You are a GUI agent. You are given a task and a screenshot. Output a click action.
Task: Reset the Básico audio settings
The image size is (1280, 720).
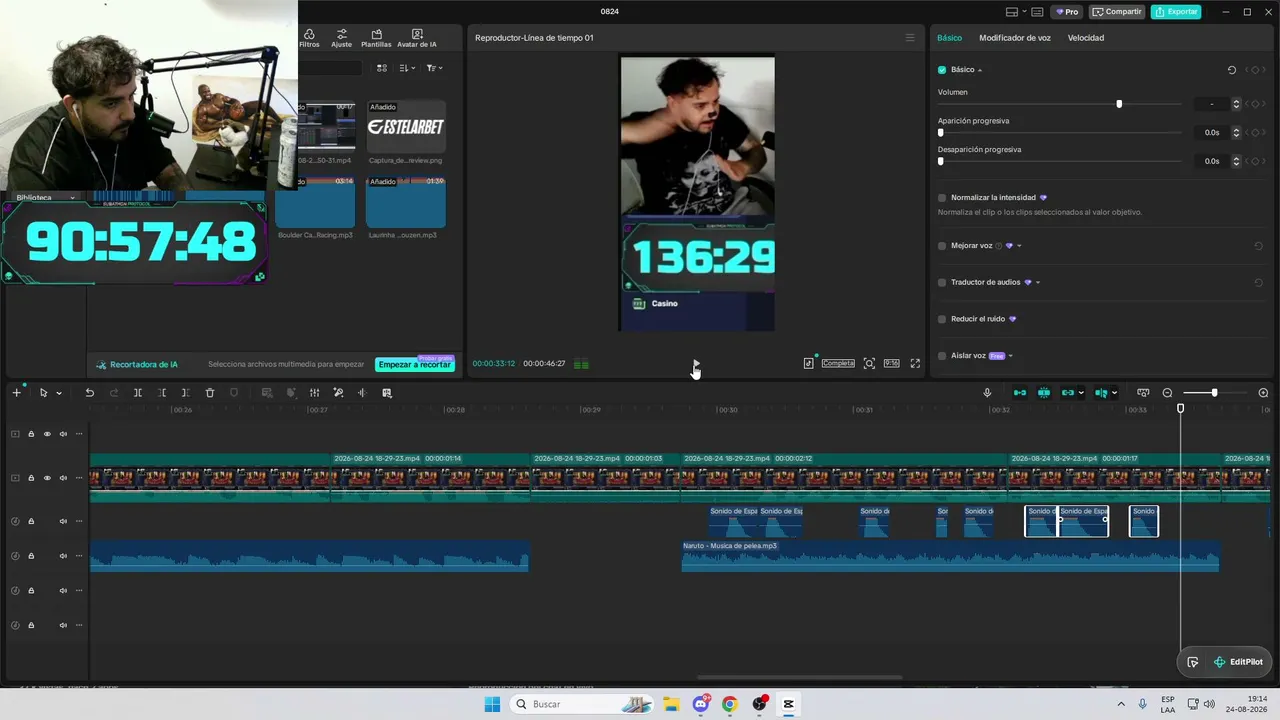pyautogui.click(x=1232, y=70)
